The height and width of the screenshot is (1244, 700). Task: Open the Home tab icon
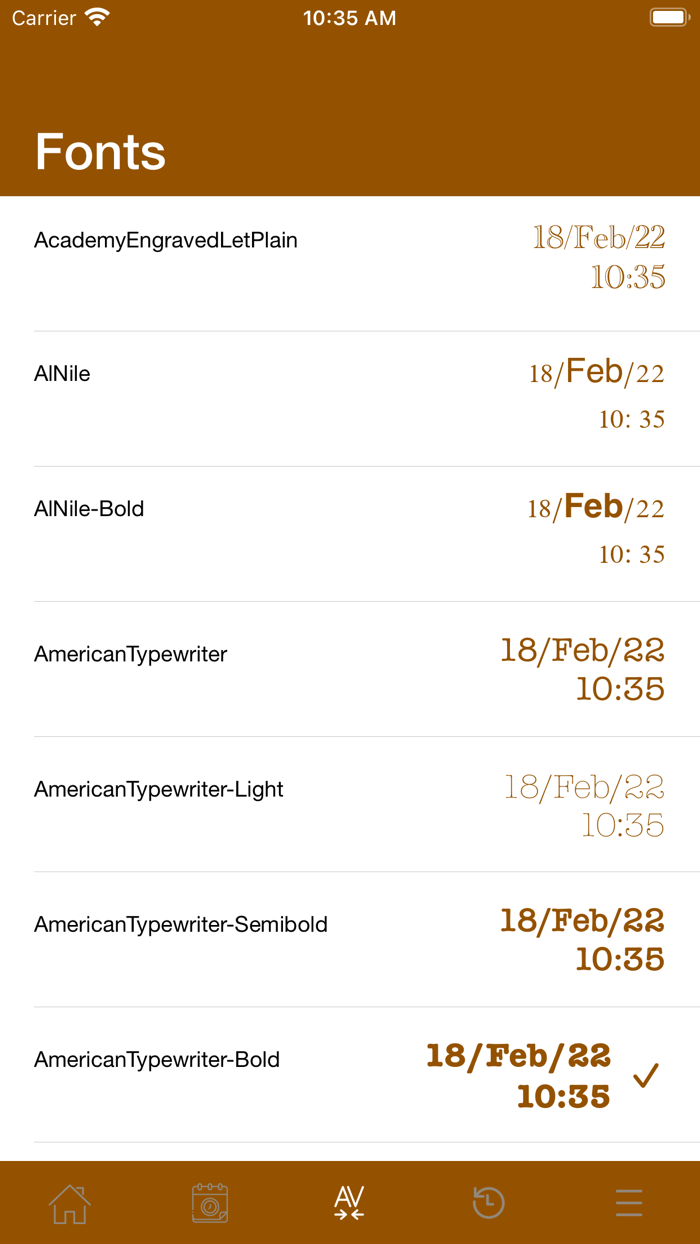coord(70,1202)
